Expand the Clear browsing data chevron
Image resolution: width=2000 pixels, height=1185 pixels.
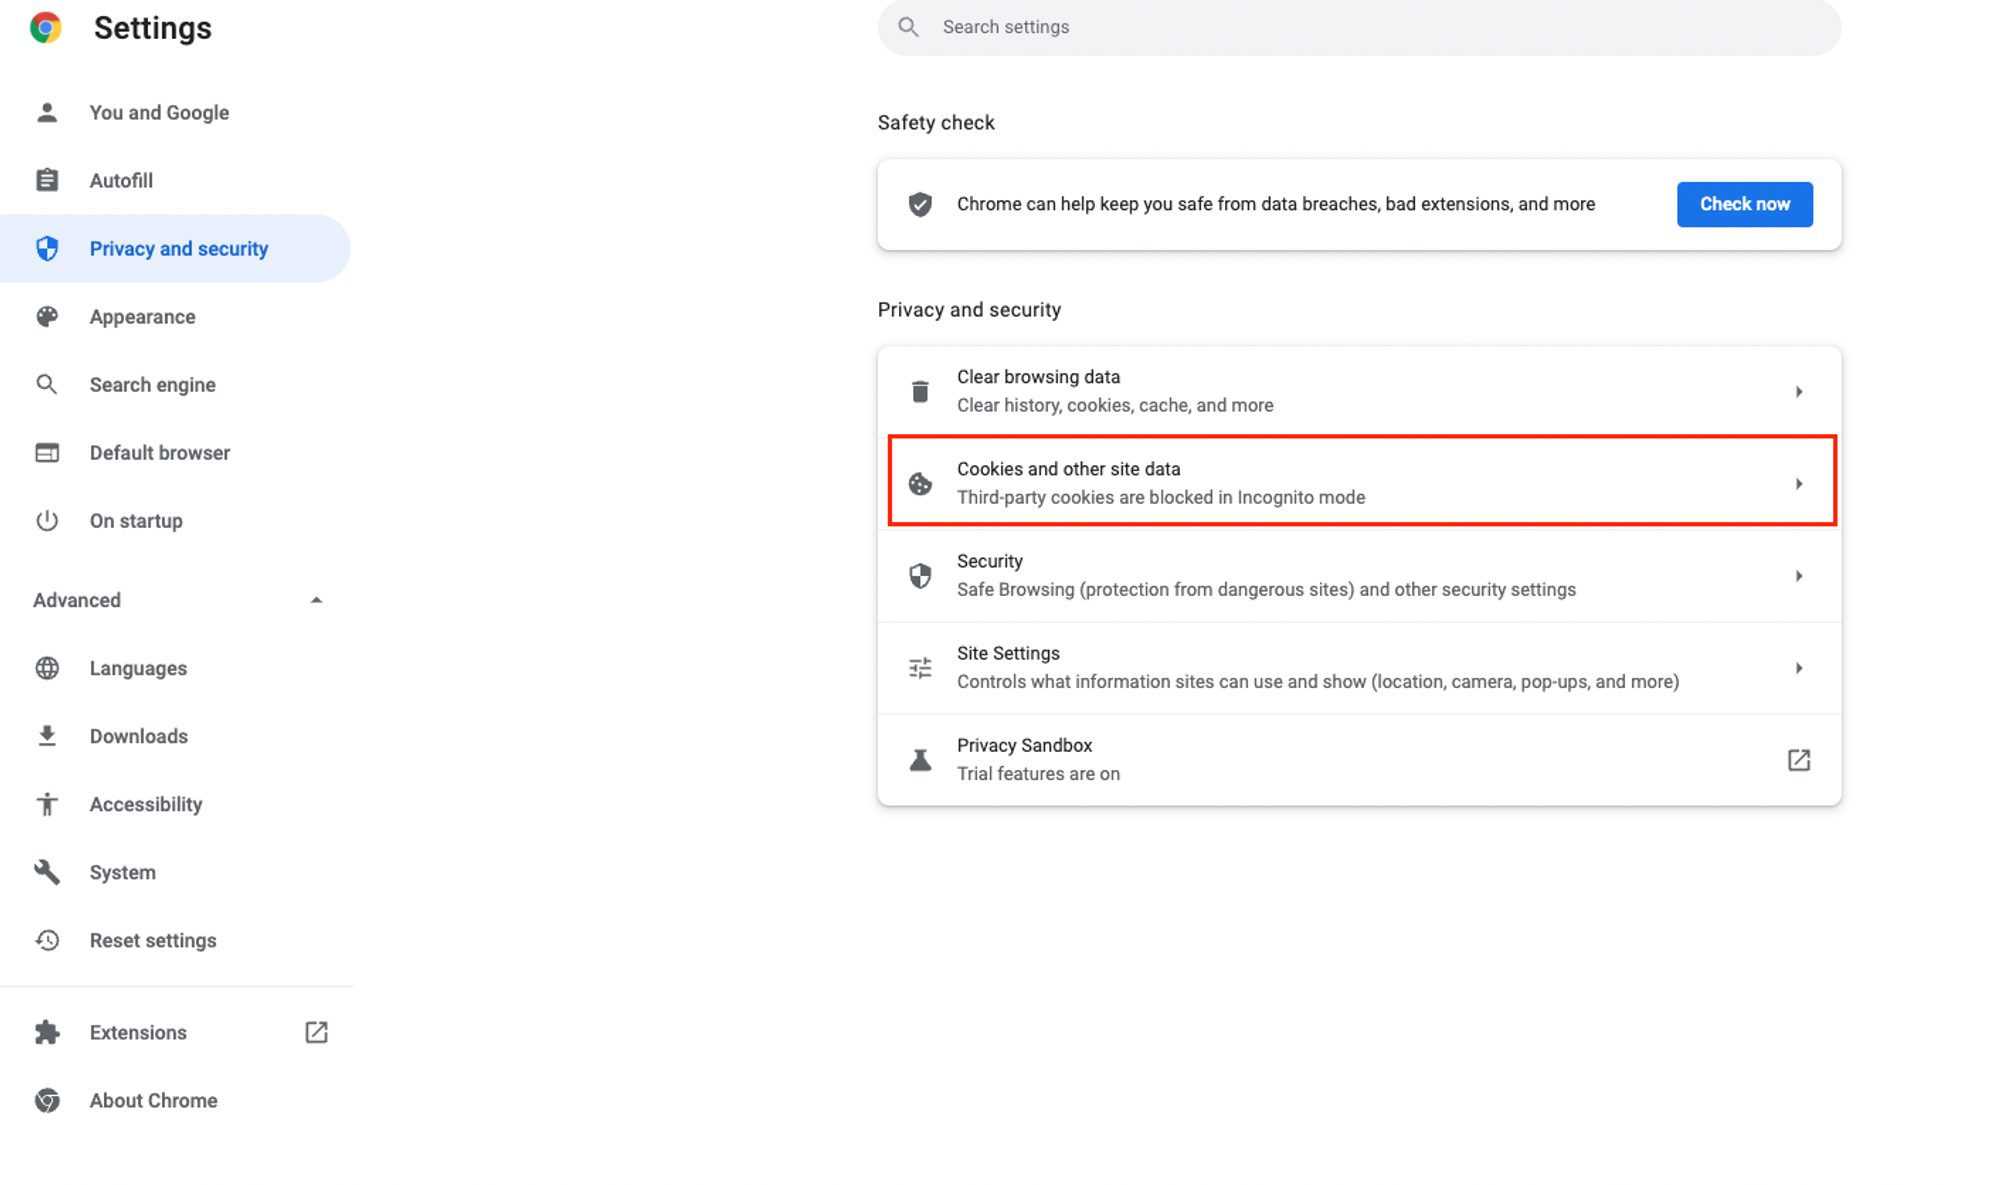[x=1798, y=391]
